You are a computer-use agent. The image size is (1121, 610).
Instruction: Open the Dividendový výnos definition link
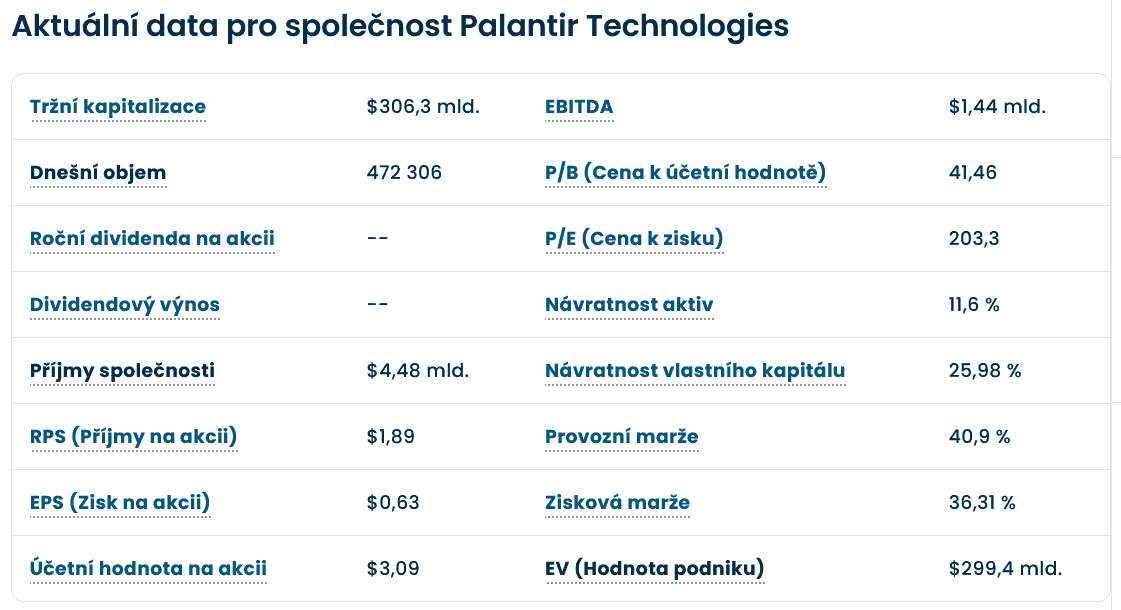125,305
